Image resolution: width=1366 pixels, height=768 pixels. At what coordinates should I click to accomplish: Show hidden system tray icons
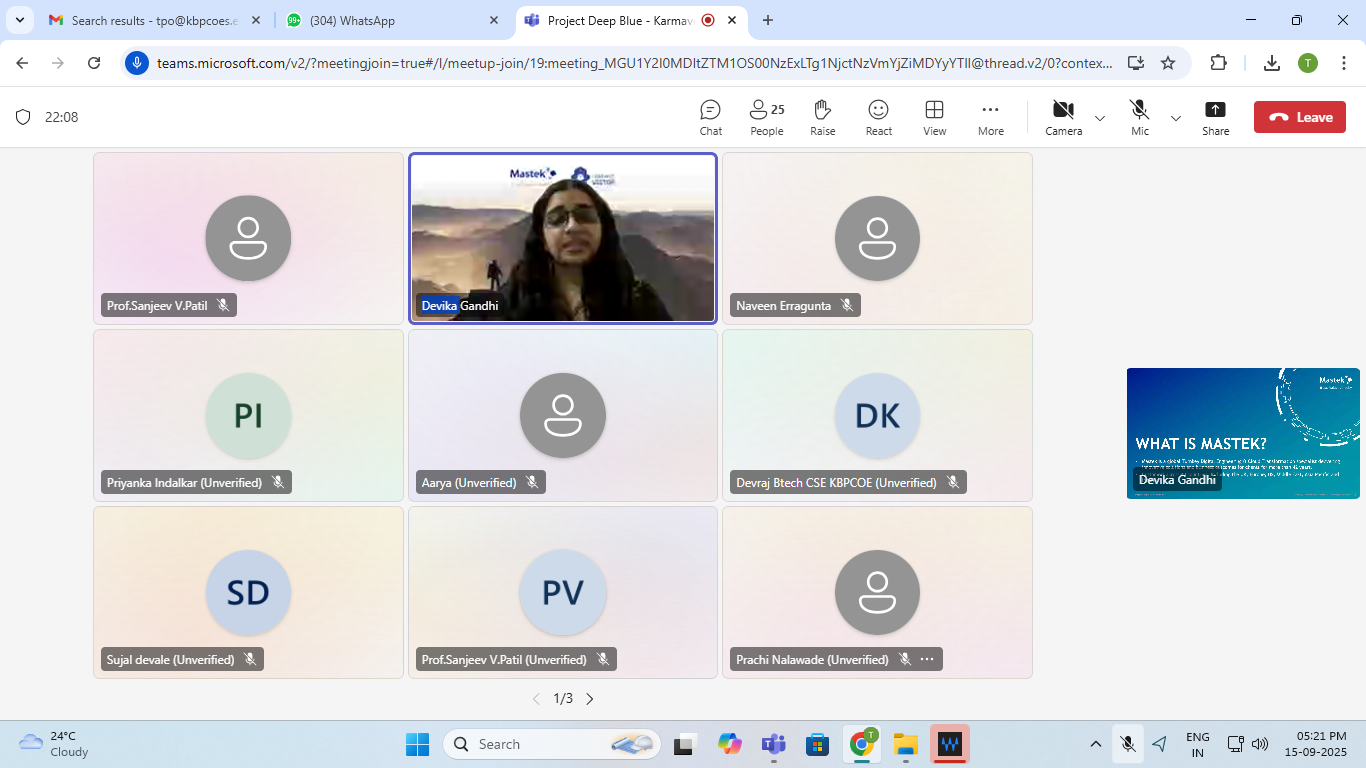pyautogui.click(x=1096, y=744)
